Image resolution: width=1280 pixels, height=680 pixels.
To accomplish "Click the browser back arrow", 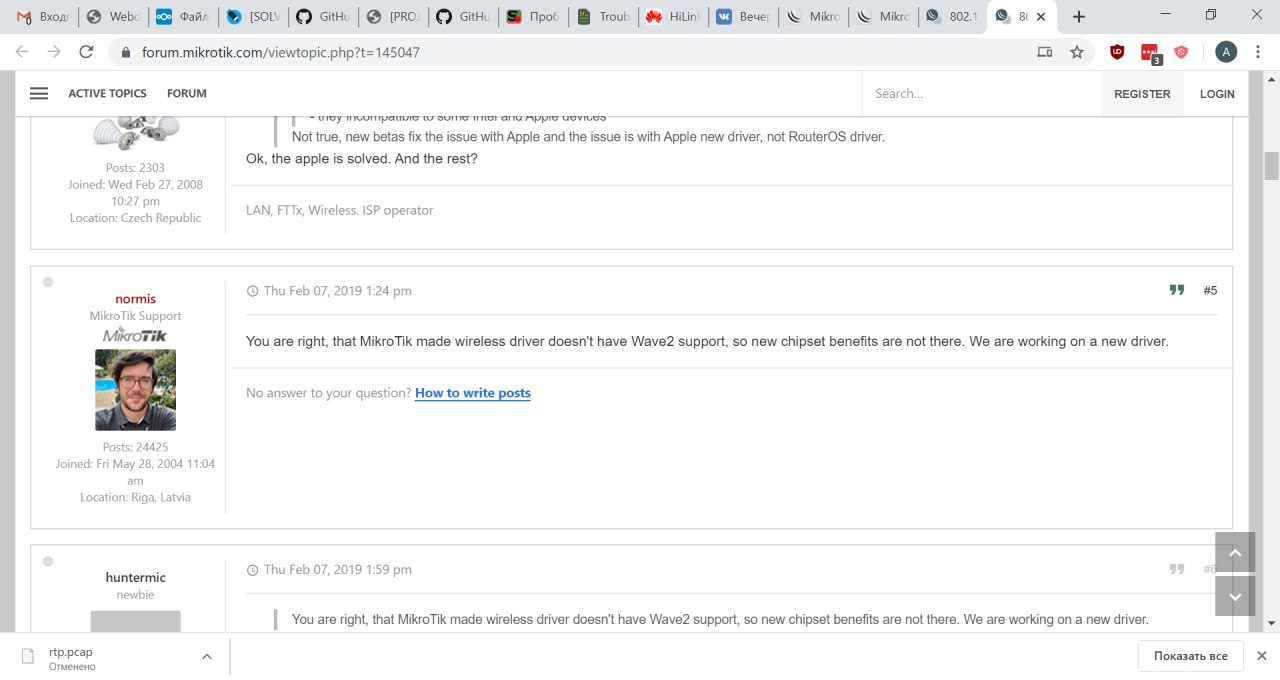I will pyautogui.click(x=23, y=52).
